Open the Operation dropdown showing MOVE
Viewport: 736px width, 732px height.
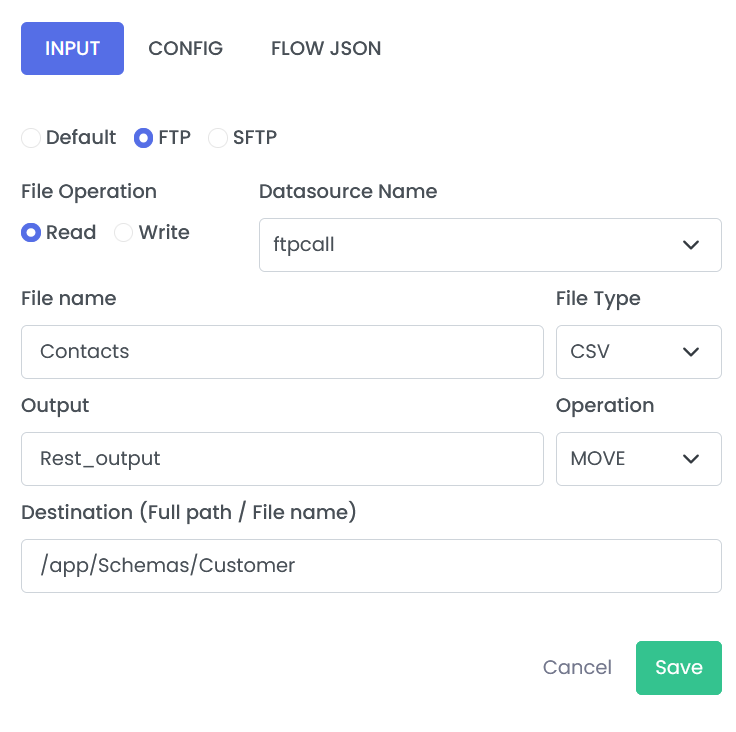pyautogui.click(x=638, y=459)
